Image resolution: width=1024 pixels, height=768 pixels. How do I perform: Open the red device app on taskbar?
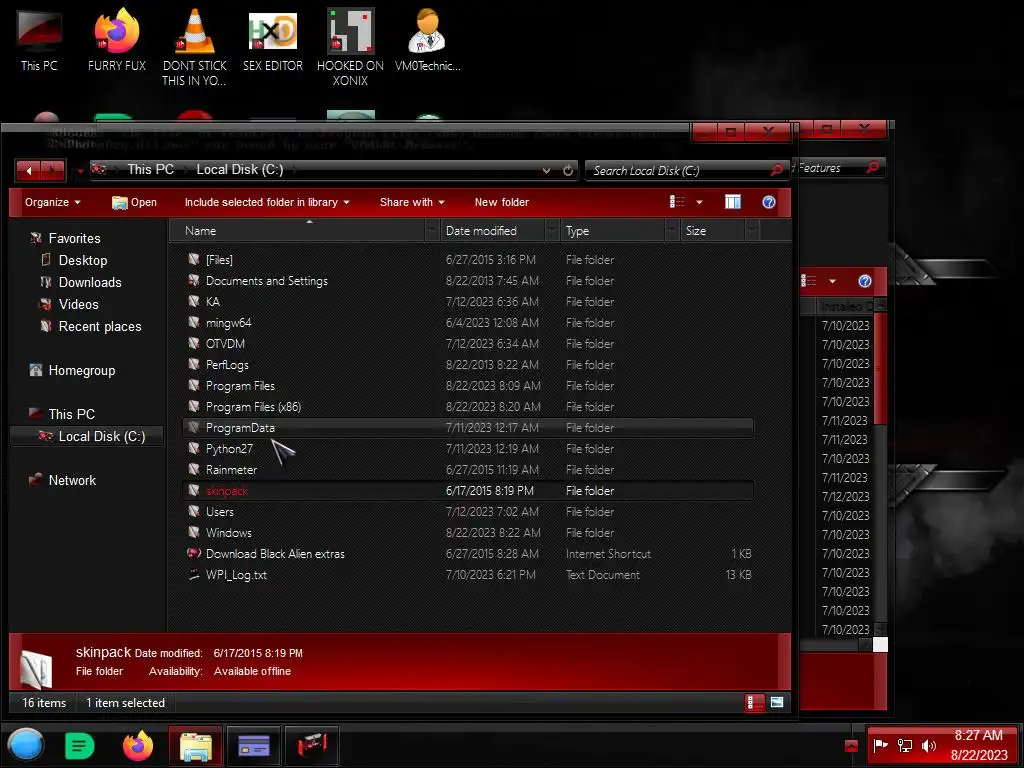coord(312,746)
